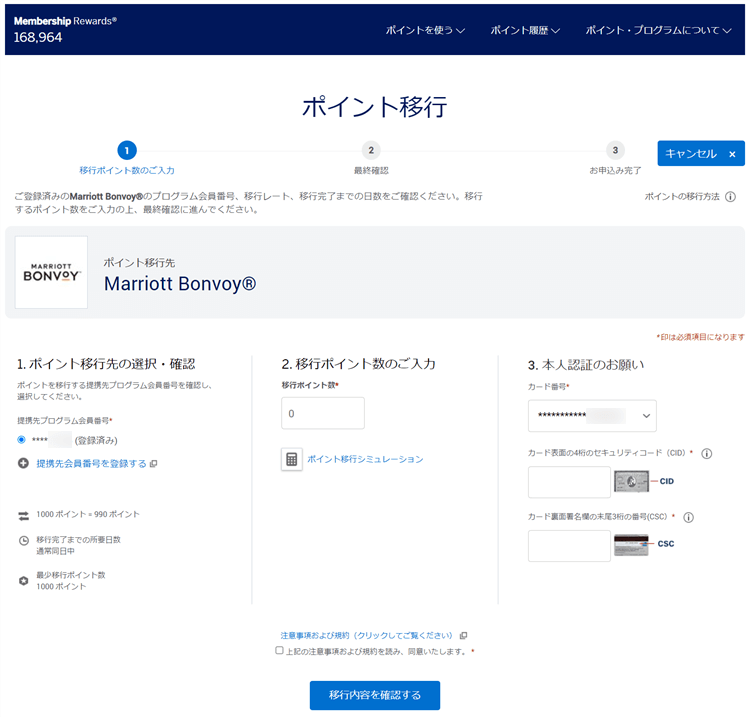The width and height of the screenshot is (750, 717).
Task: Click the plus icon to register member number
Action: [x=23, y=463]
